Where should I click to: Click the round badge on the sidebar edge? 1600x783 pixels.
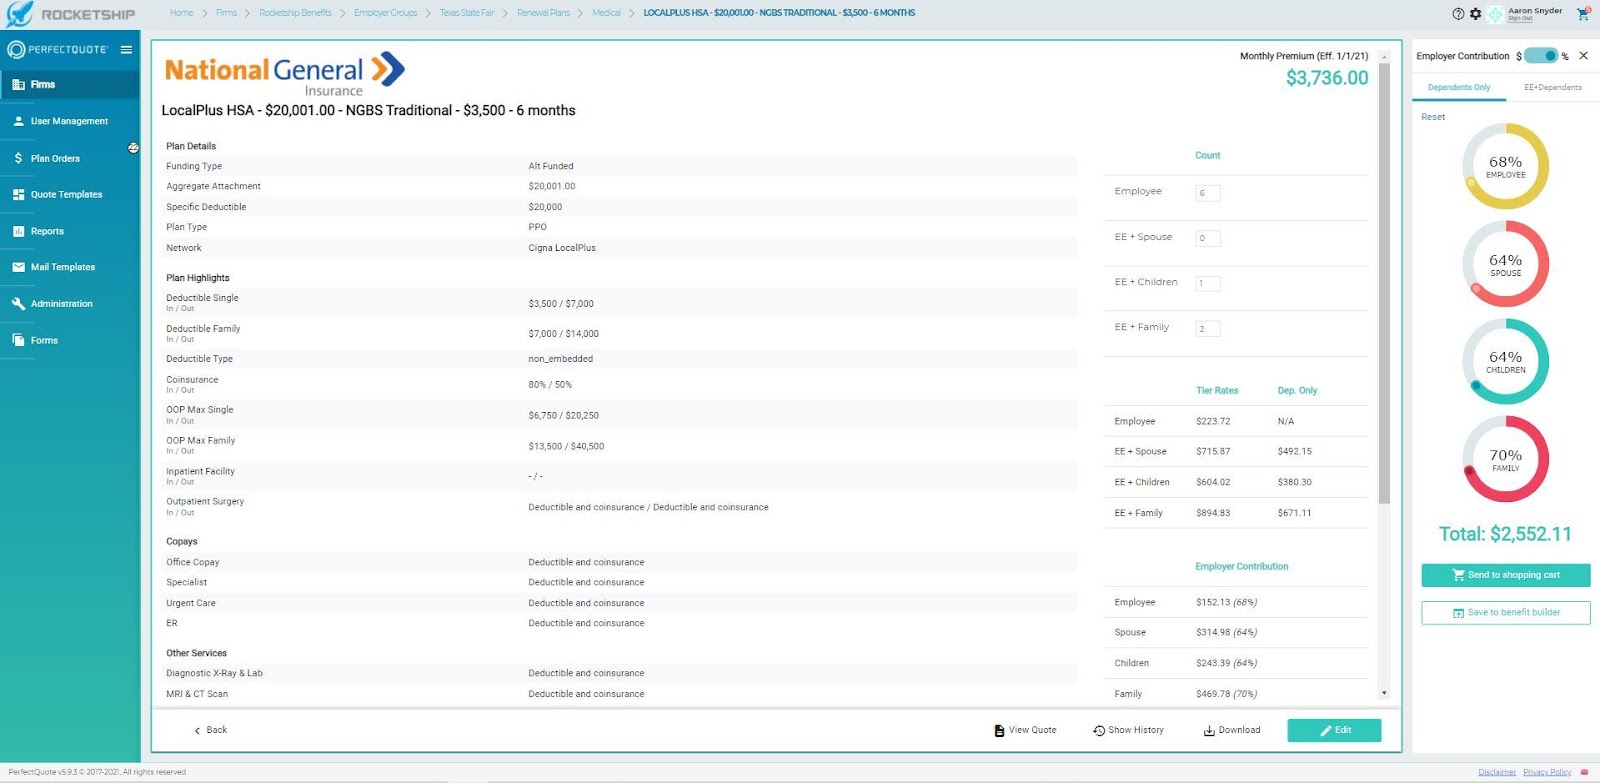(x=133, y=148)
